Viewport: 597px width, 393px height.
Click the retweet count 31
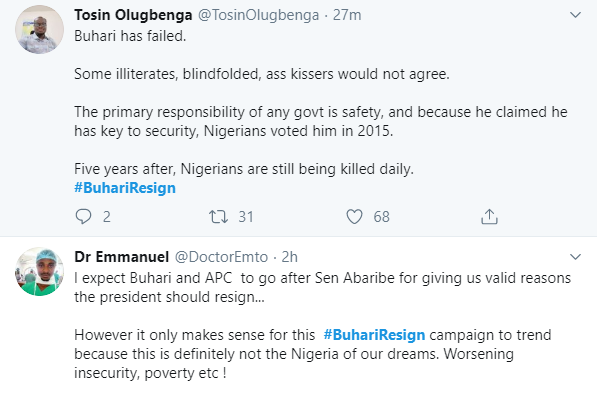[x=246, y=217]
